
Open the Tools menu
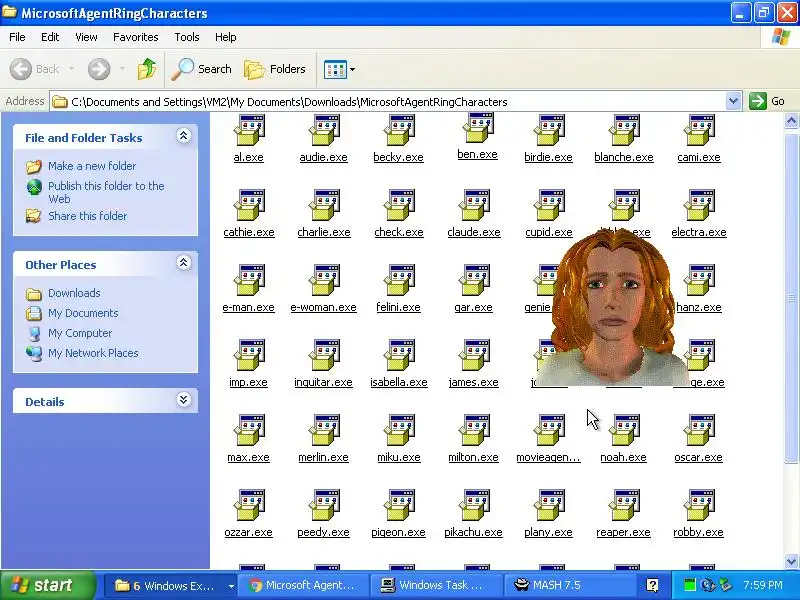pos(187,37)
